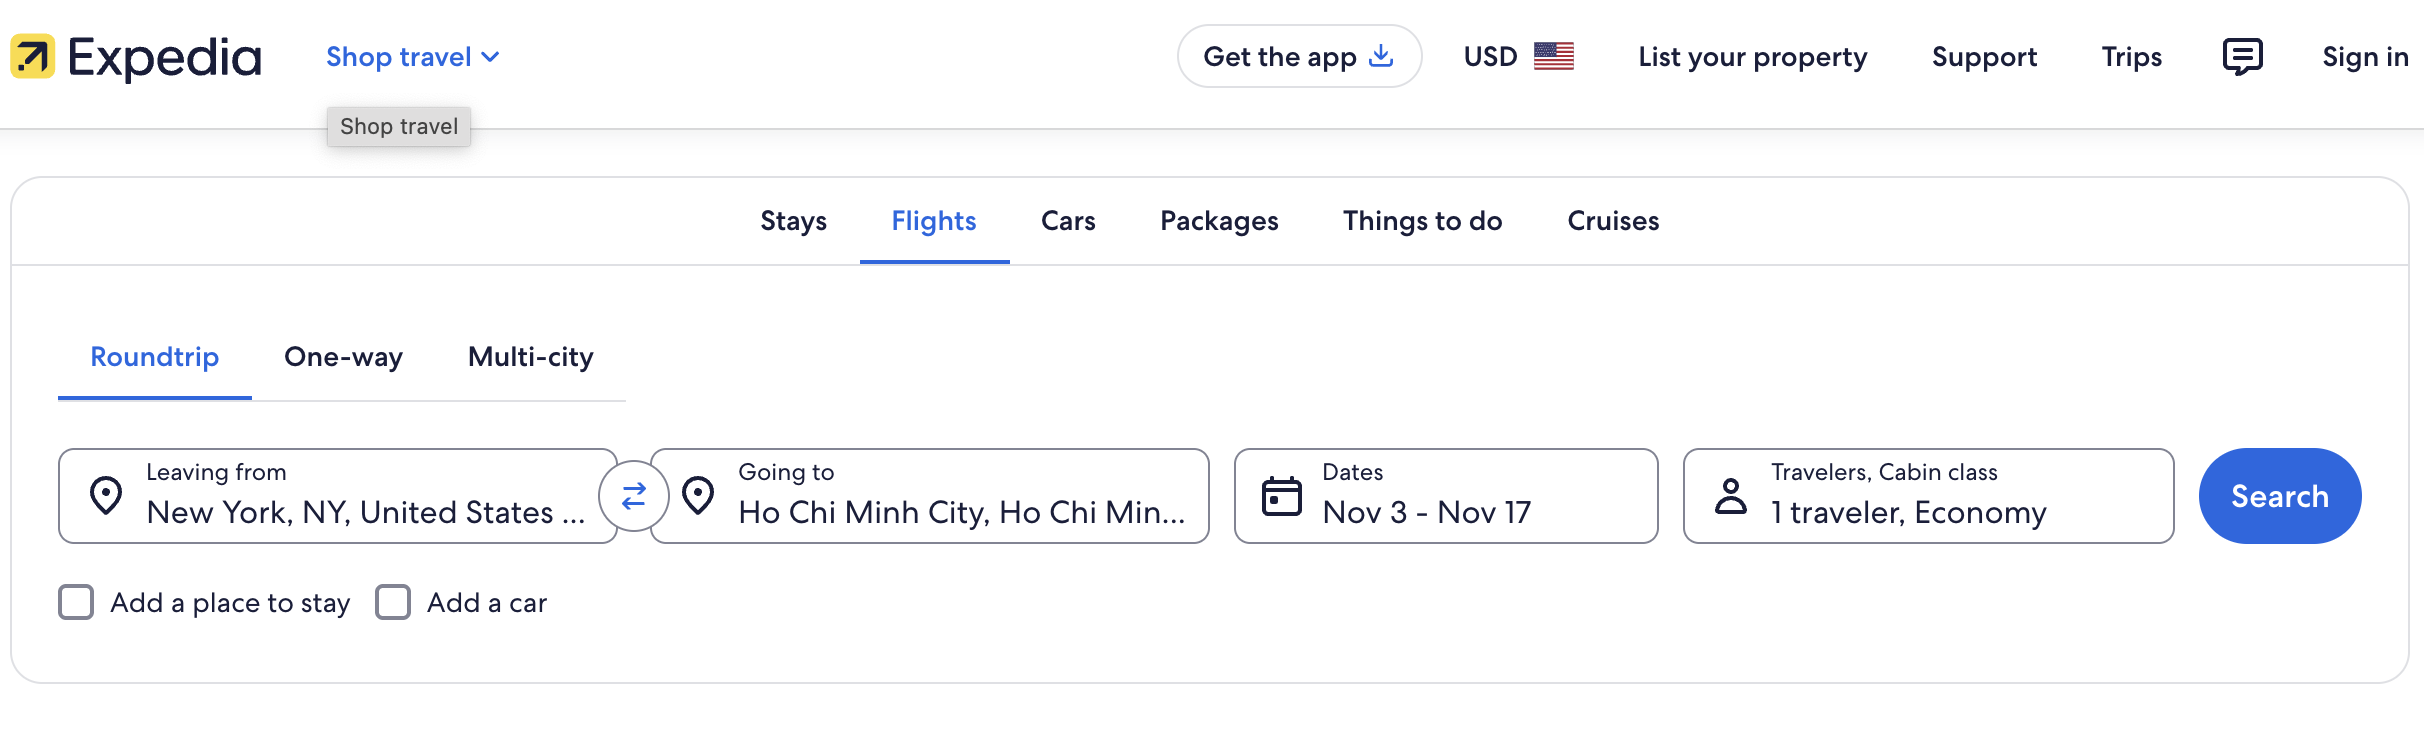The width and height of the screenshot is (2424, 738).
Task: Check the Add a car option
Action: pyautogui.click(x=393, y=602)
